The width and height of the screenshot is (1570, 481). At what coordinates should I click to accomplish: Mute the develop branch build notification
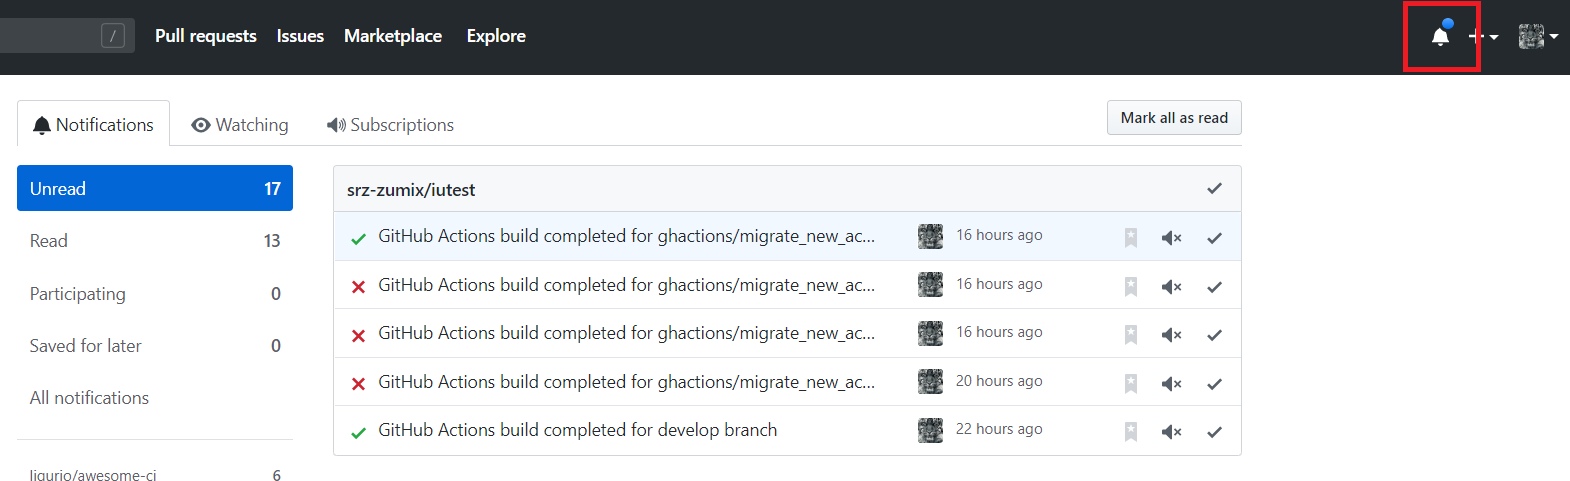[x=1171, y=432]
